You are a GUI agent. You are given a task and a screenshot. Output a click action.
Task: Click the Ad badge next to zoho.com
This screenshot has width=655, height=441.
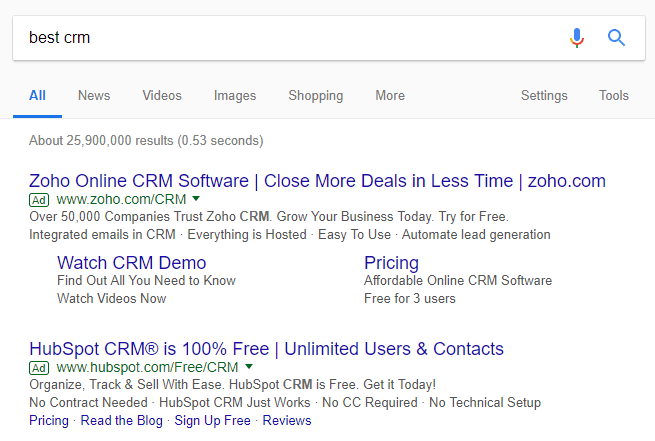point(39,200)
